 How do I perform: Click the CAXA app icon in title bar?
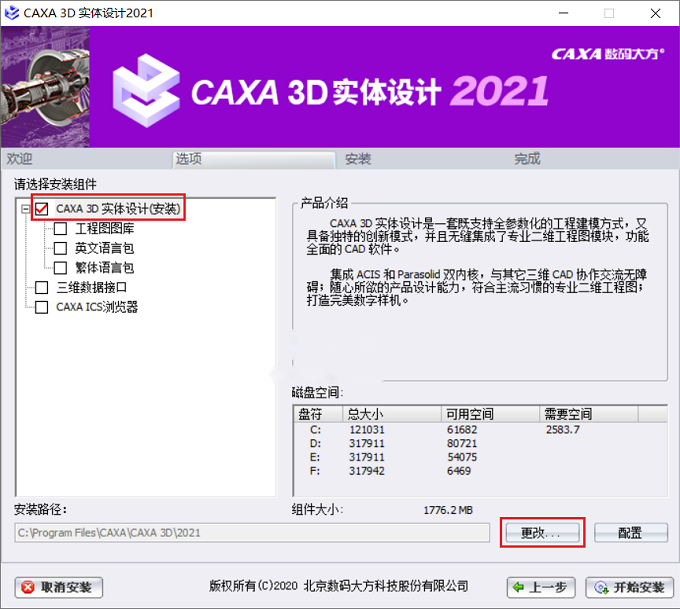pyautogui.click(x=11, y=13)
